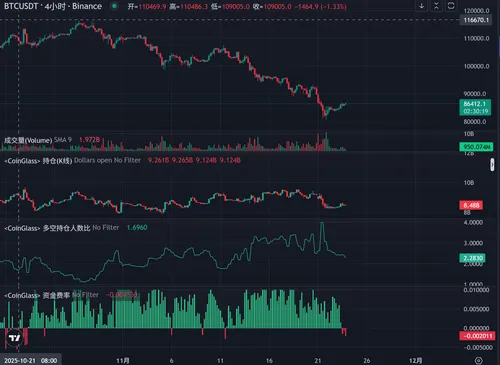Click the 120000.0 price axis label
The width and height of the screenshot is (500, 365).
pyautogui.click(x=476, y=11)
